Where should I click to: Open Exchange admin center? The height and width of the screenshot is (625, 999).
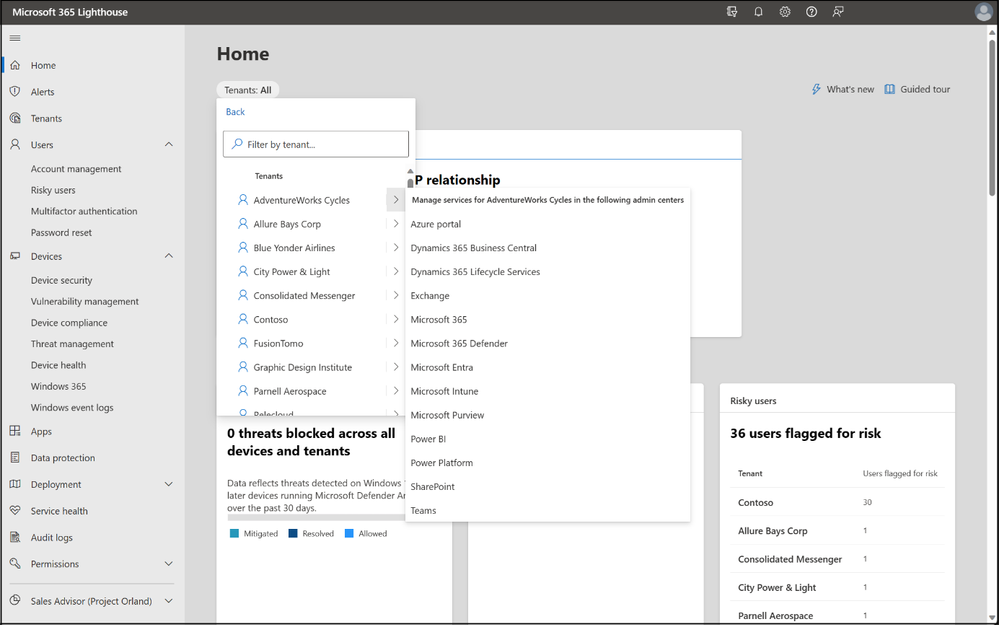[430, 296]
